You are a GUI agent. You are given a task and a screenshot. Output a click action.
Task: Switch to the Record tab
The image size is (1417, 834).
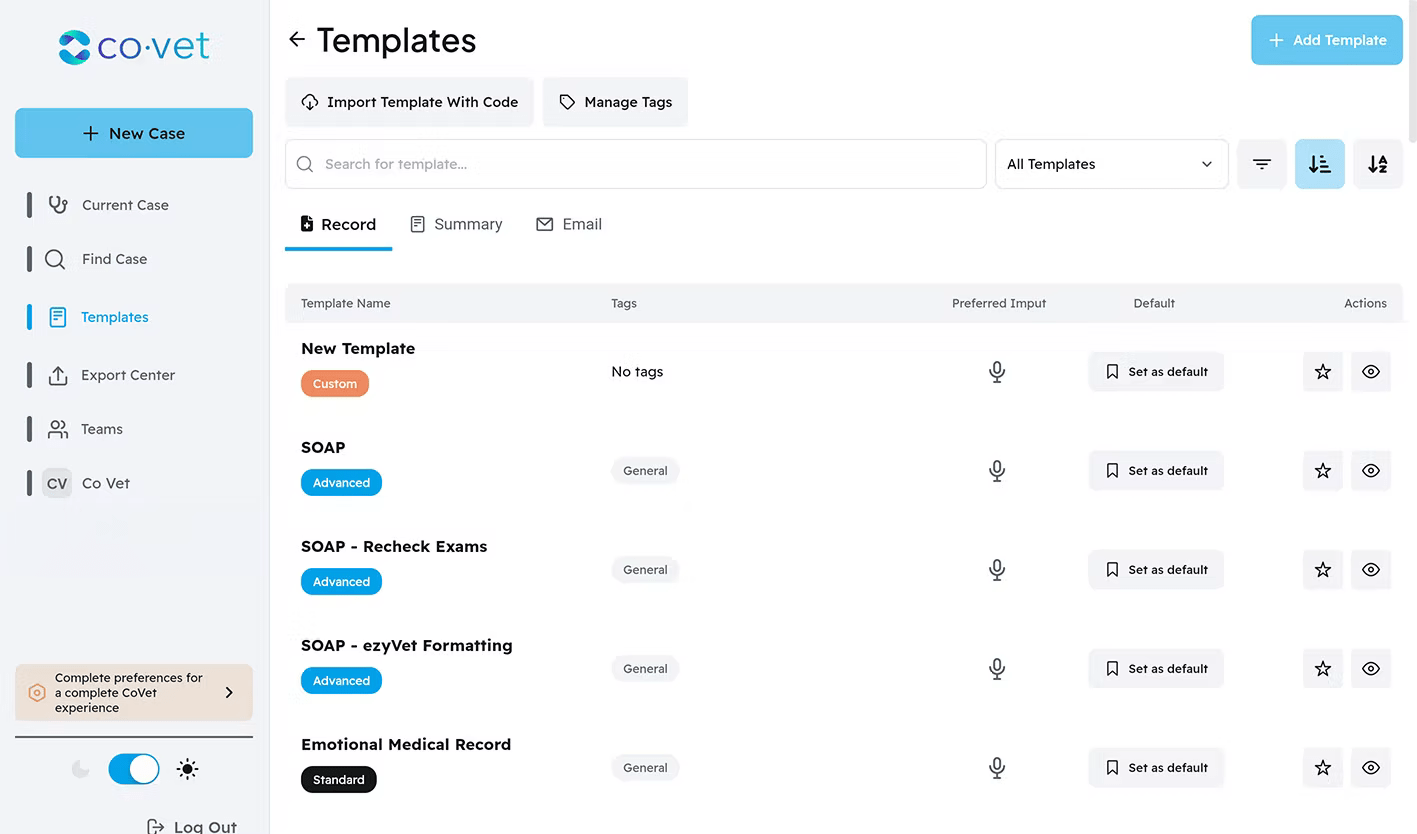338,224
